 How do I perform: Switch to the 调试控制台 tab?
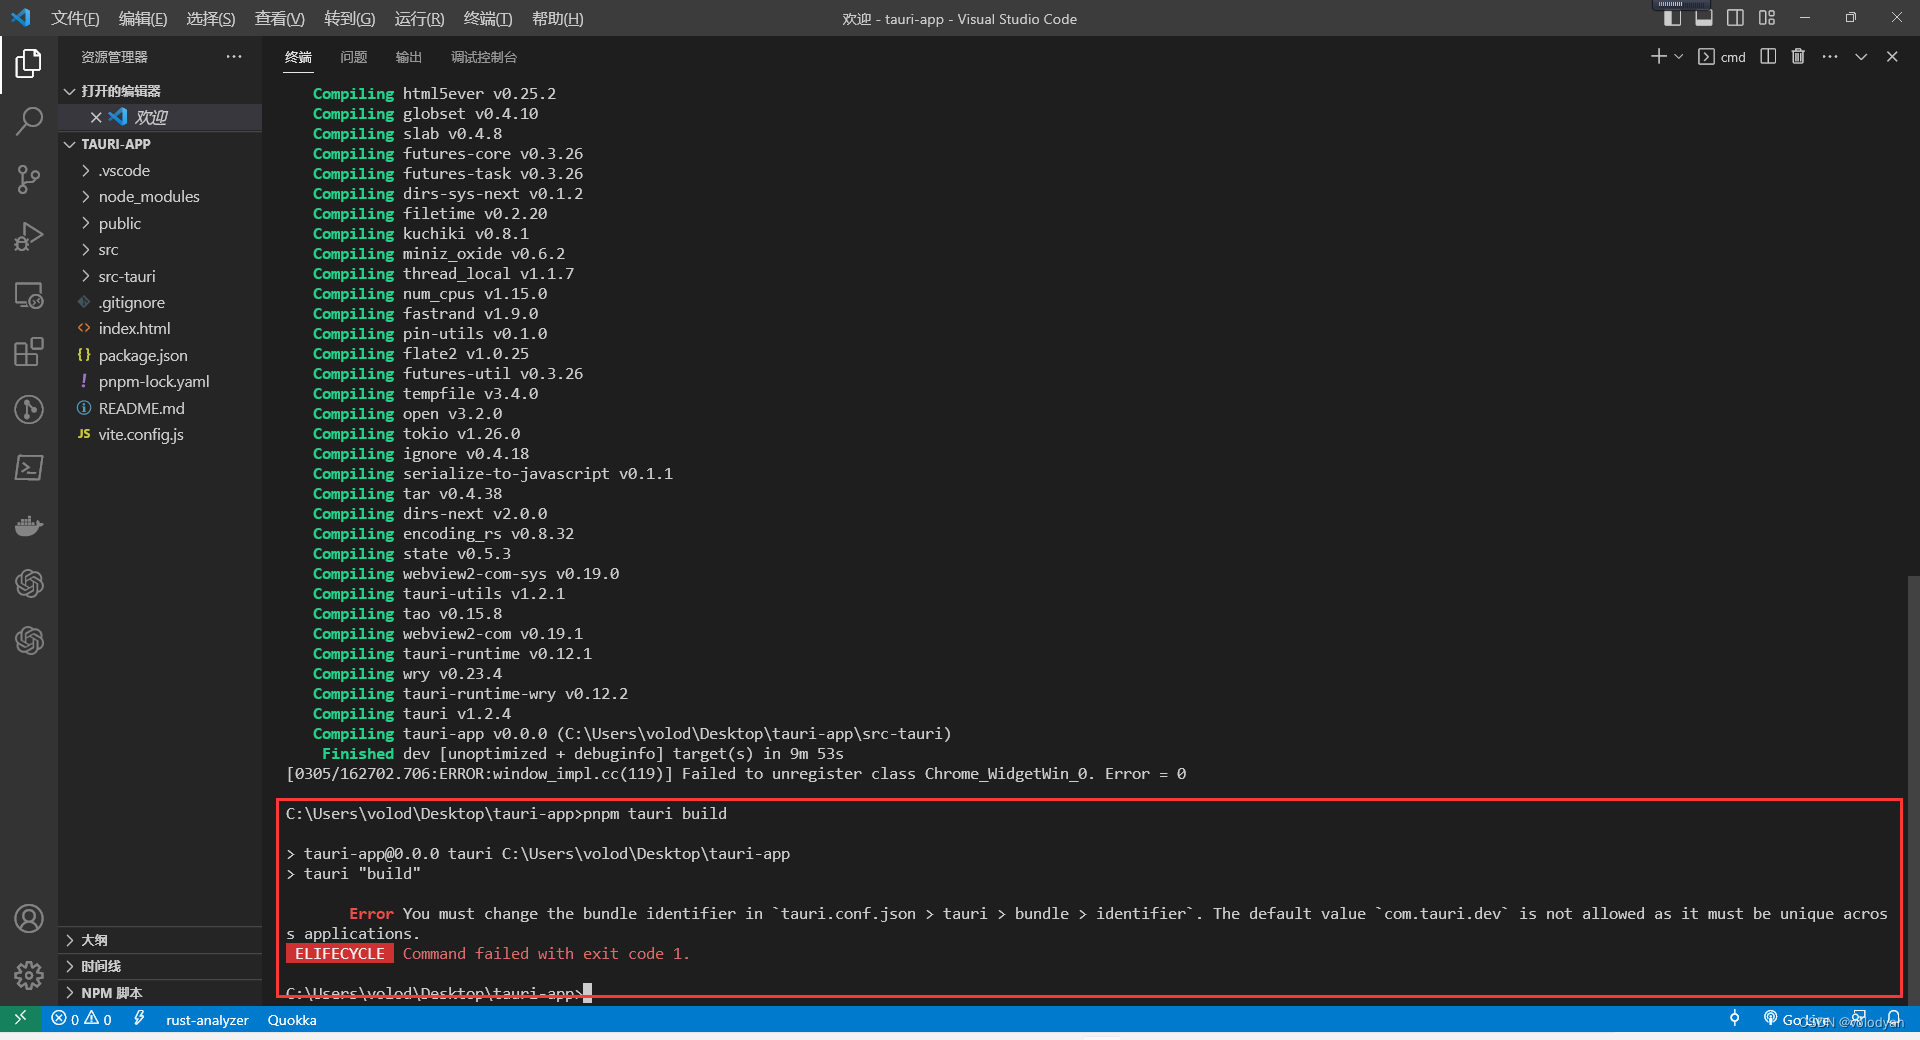click(x=484, y=57)
